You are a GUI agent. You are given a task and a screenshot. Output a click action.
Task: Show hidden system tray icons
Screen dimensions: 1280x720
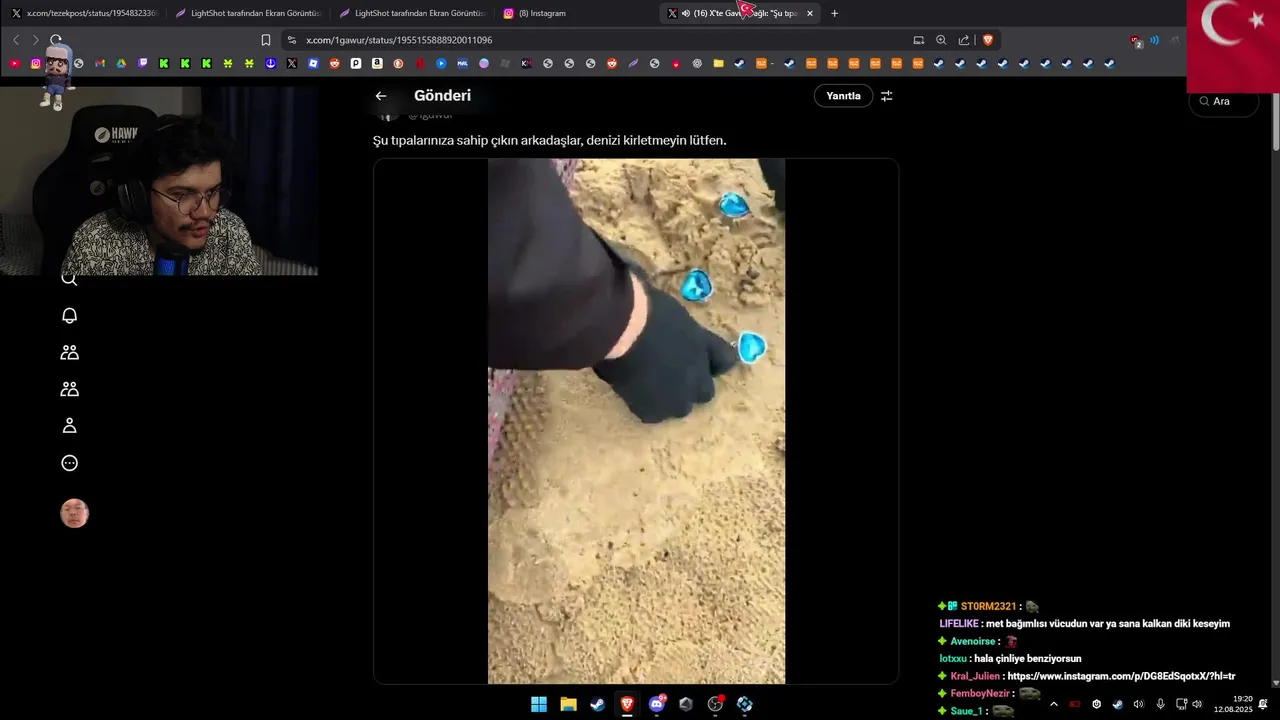[x=1053, y=704]
